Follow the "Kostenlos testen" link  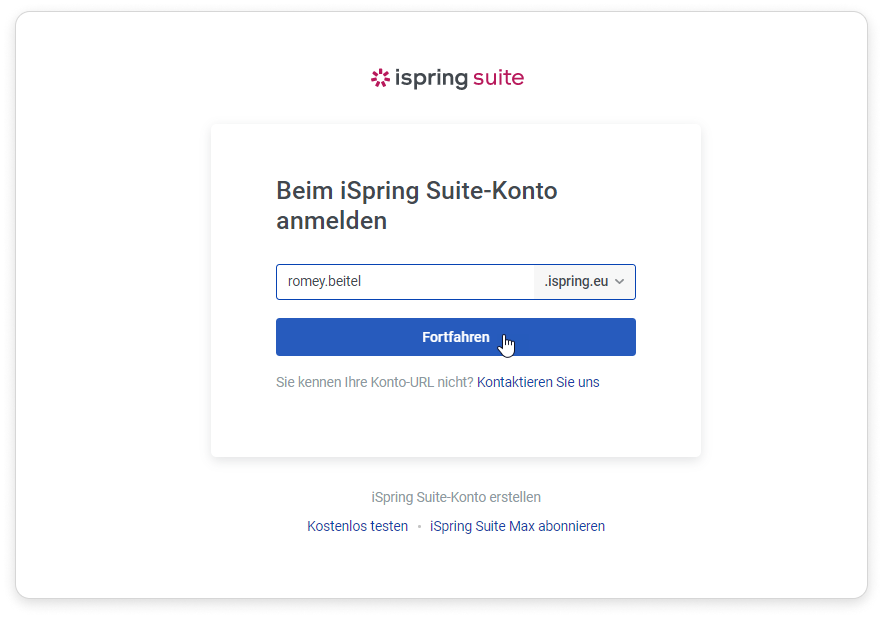357,526
